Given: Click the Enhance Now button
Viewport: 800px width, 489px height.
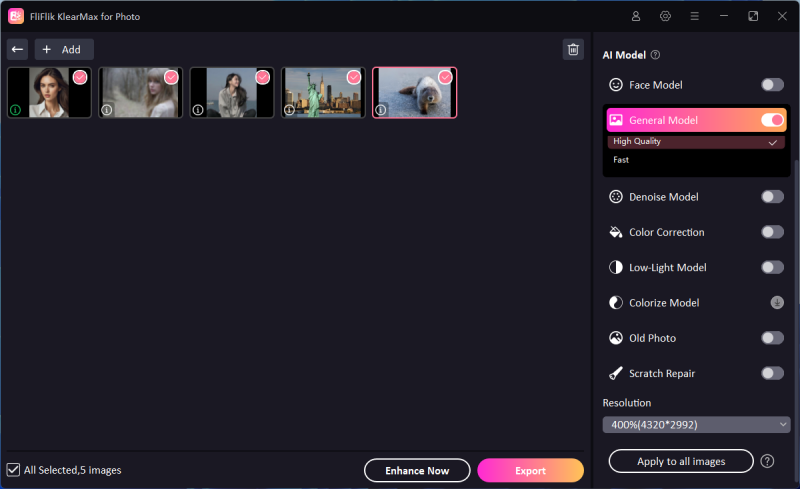Looking at the screenshot, I should (x=417, y=470).
